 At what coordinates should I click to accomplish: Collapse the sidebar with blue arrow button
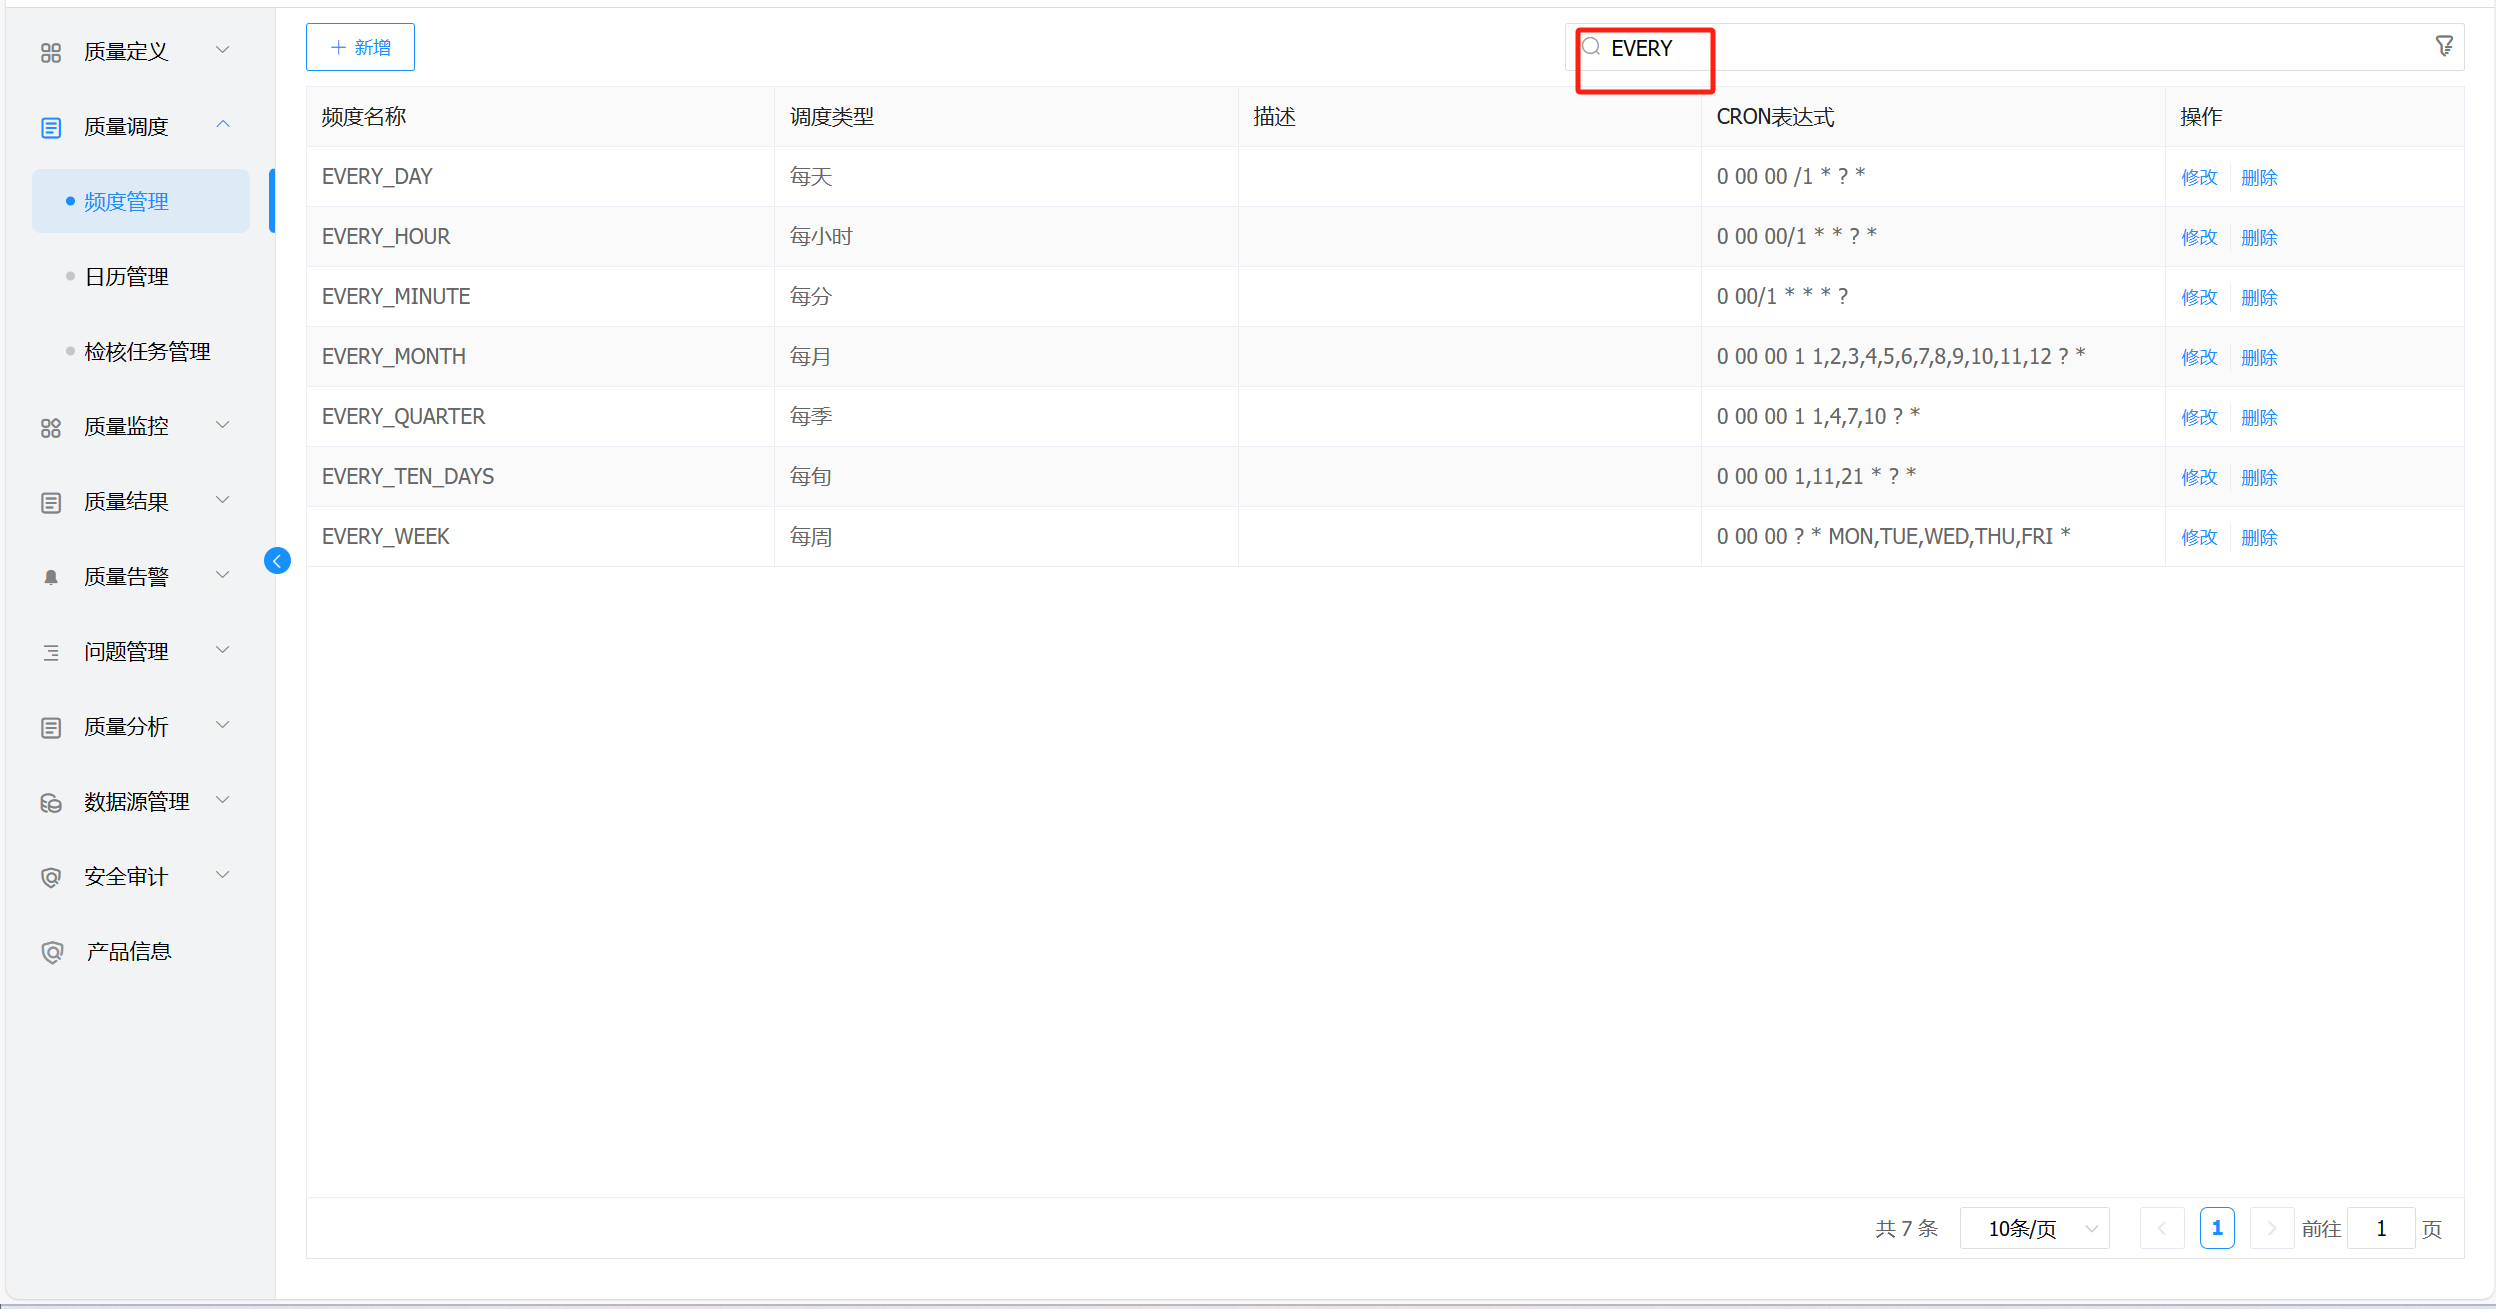tap(277, 561)
